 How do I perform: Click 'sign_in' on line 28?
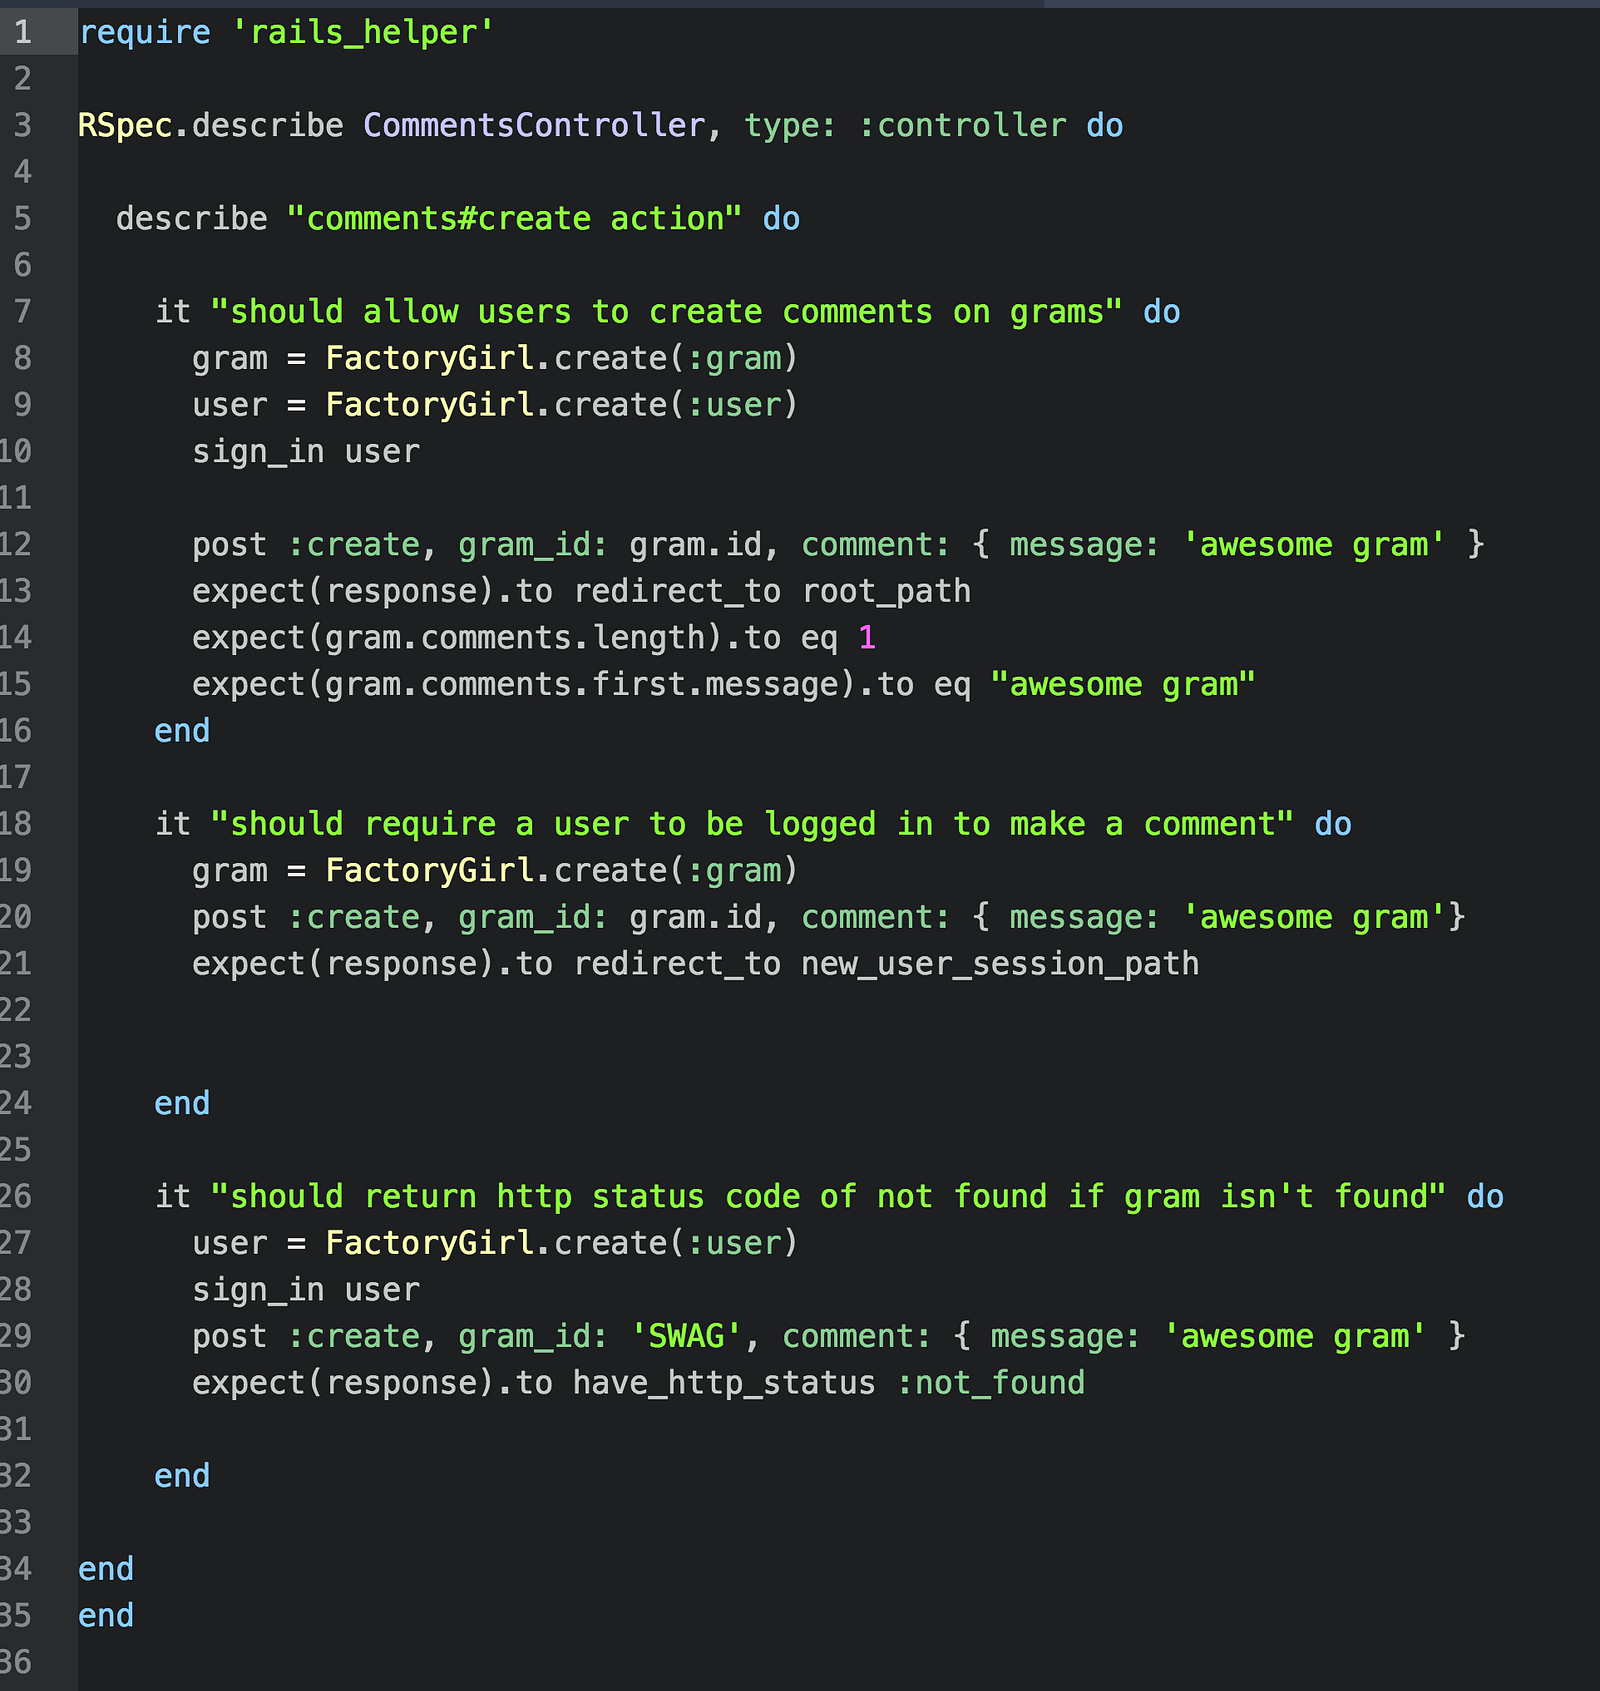(259, 1290)
